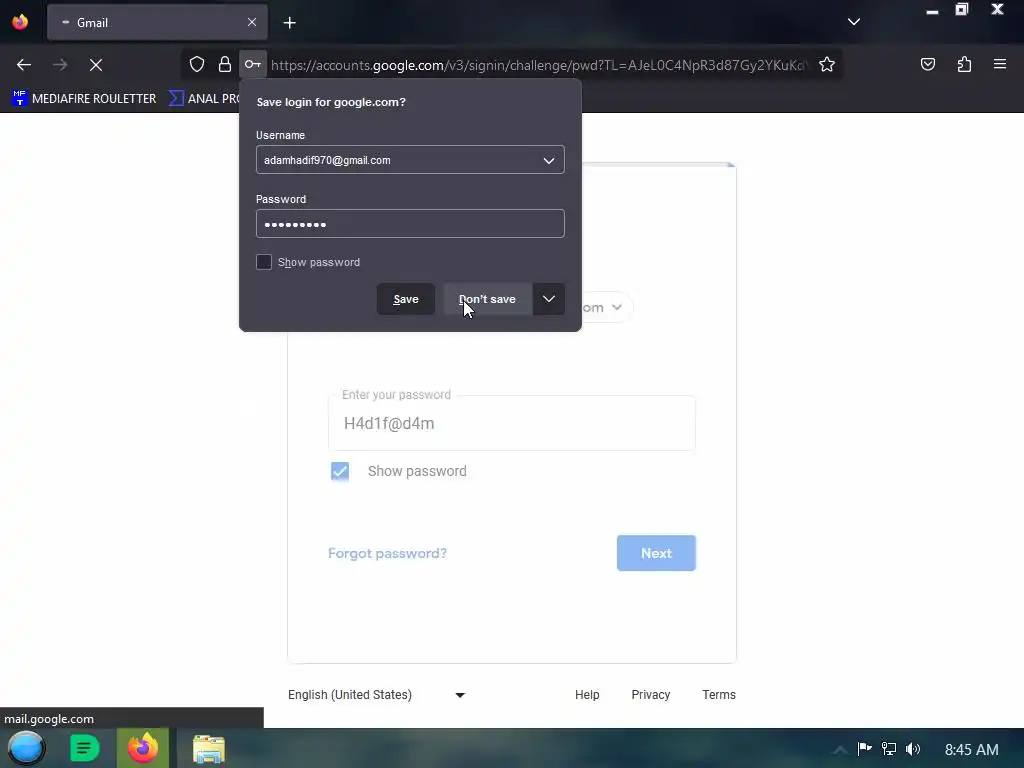Image resolution: width=1024 pixels, height=768 pixels.
Task: Bookmark this page with star icon
Action: (x=827, y=64)
